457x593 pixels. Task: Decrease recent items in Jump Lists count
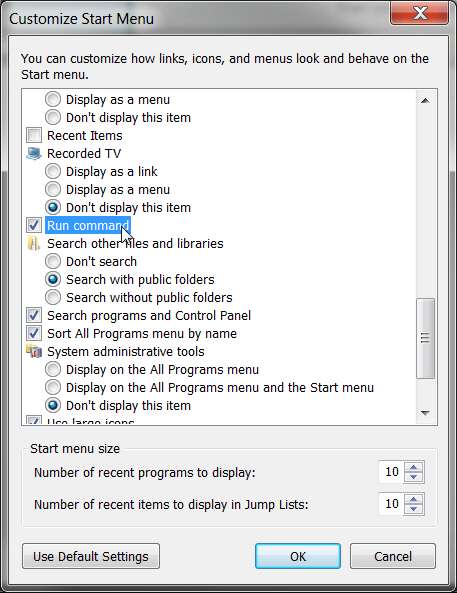click(414, 509)
